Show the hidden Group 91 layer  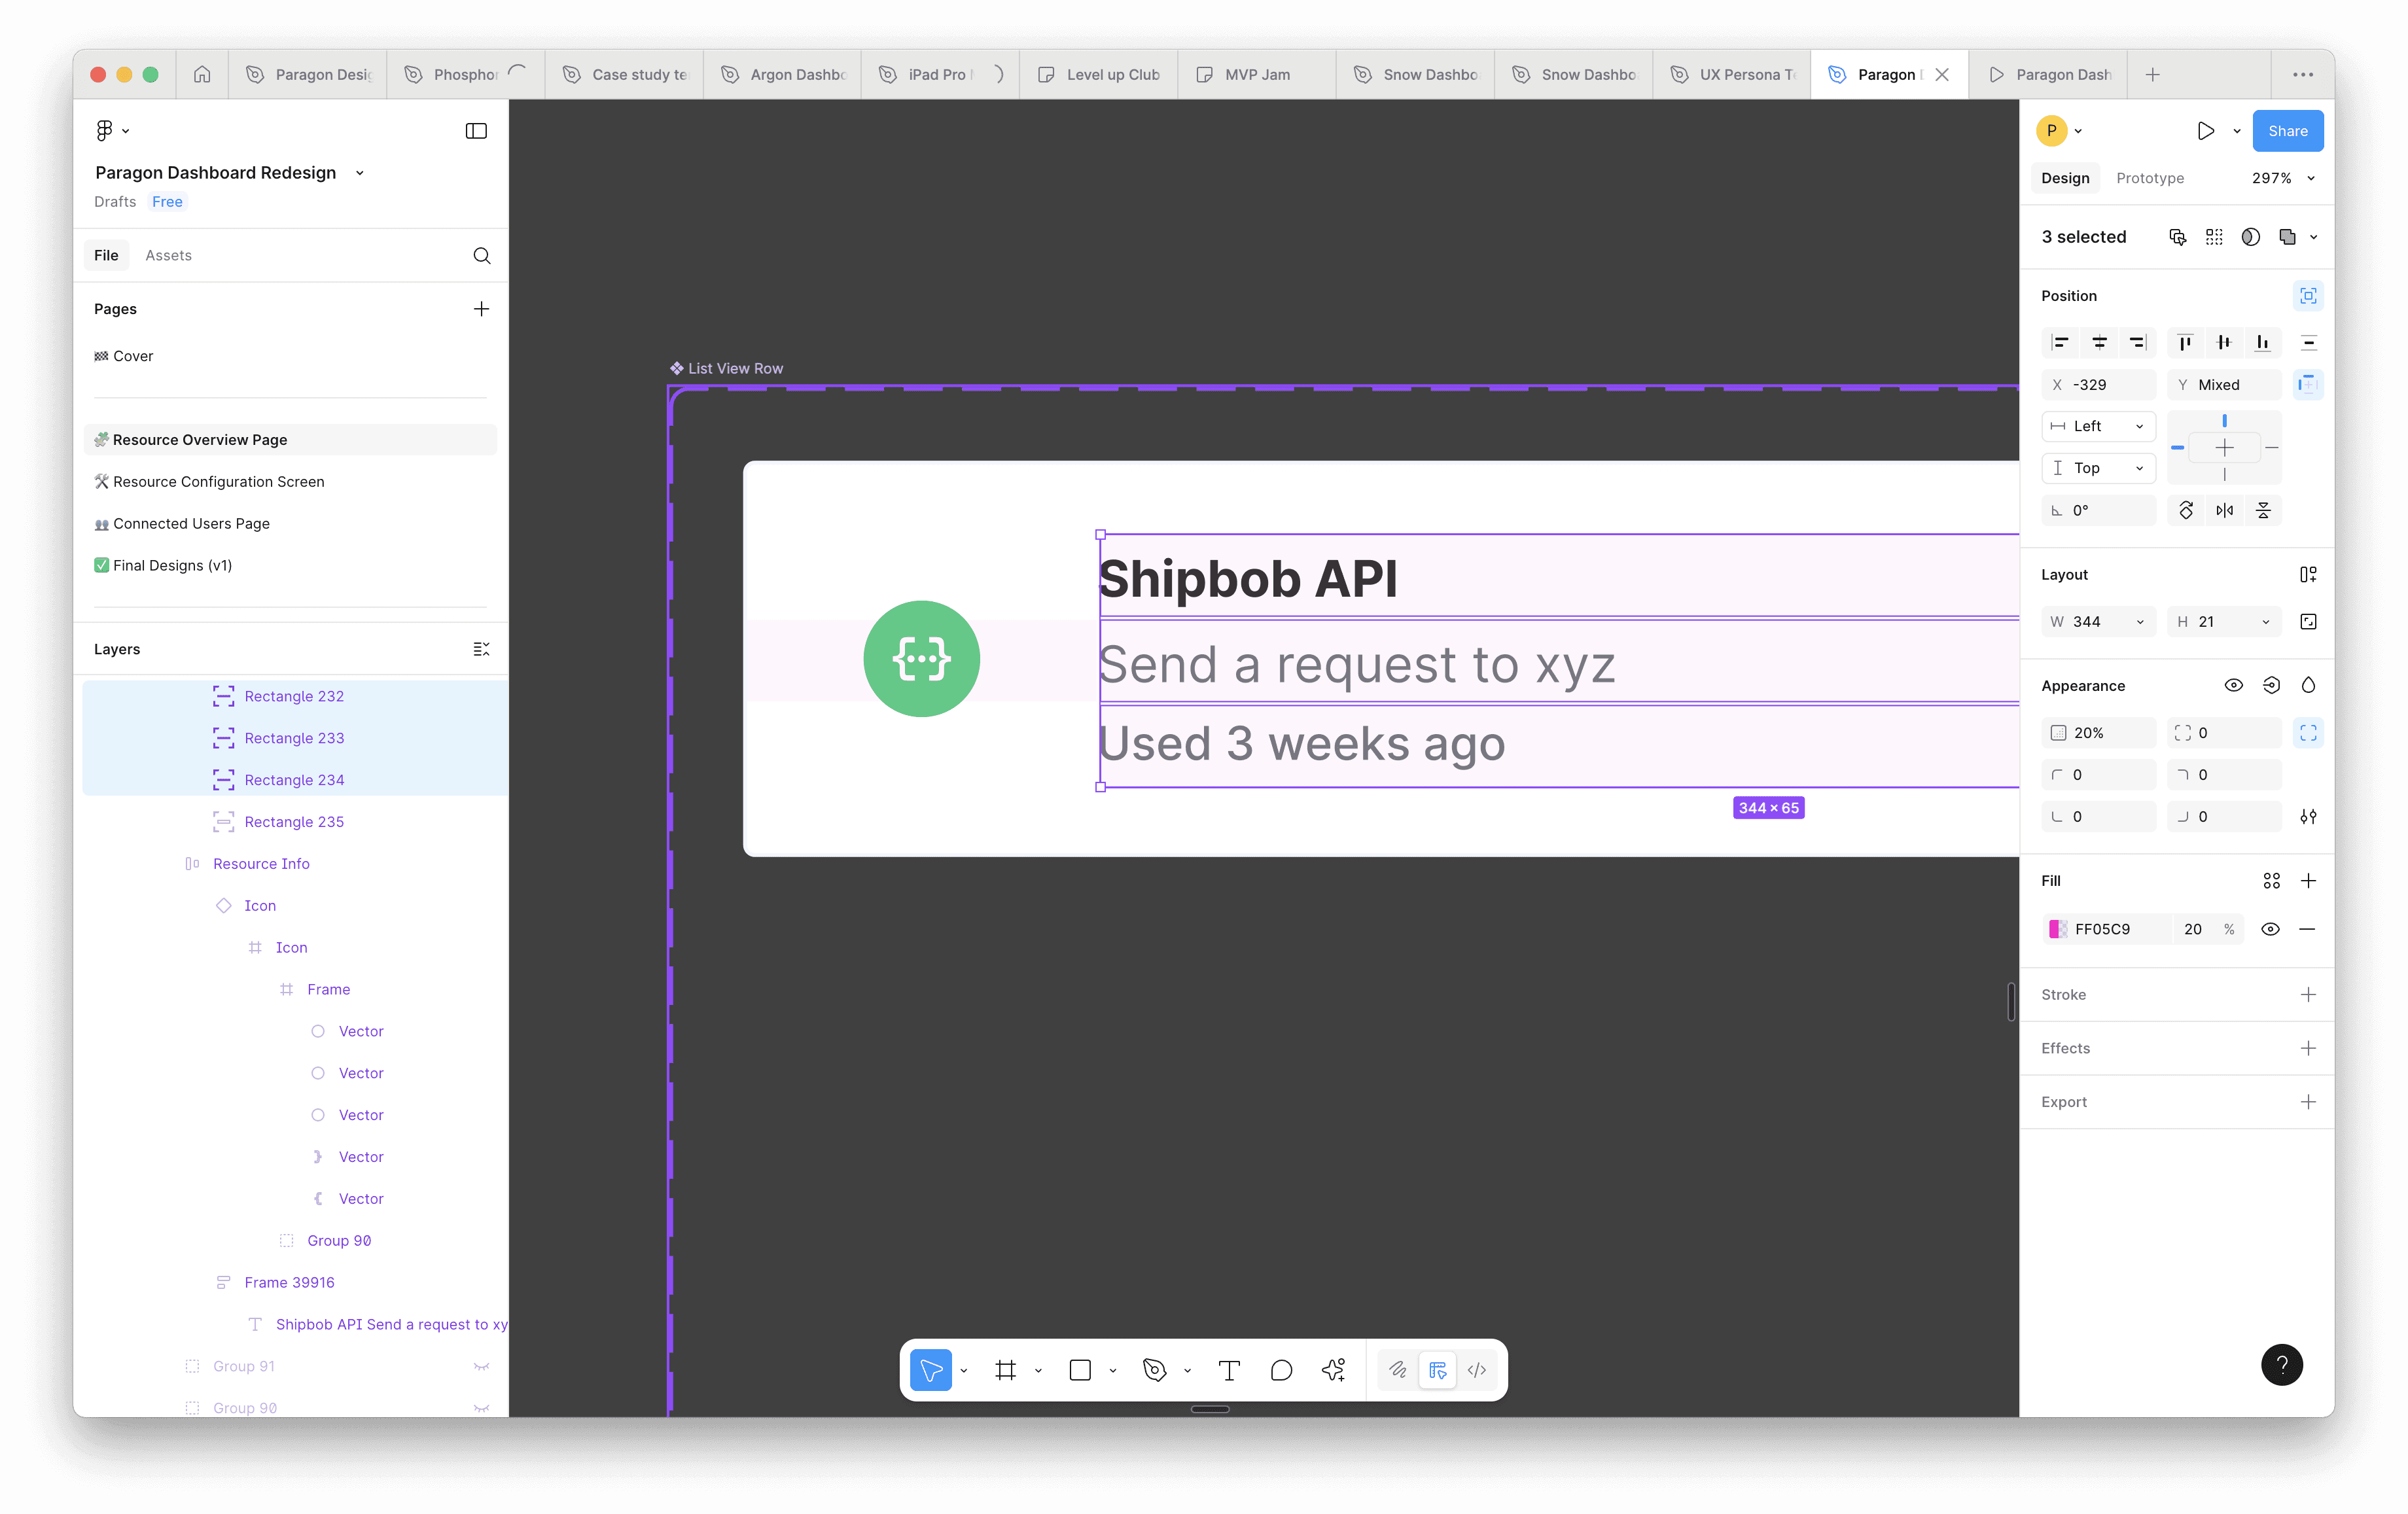tap(481, 1366)
